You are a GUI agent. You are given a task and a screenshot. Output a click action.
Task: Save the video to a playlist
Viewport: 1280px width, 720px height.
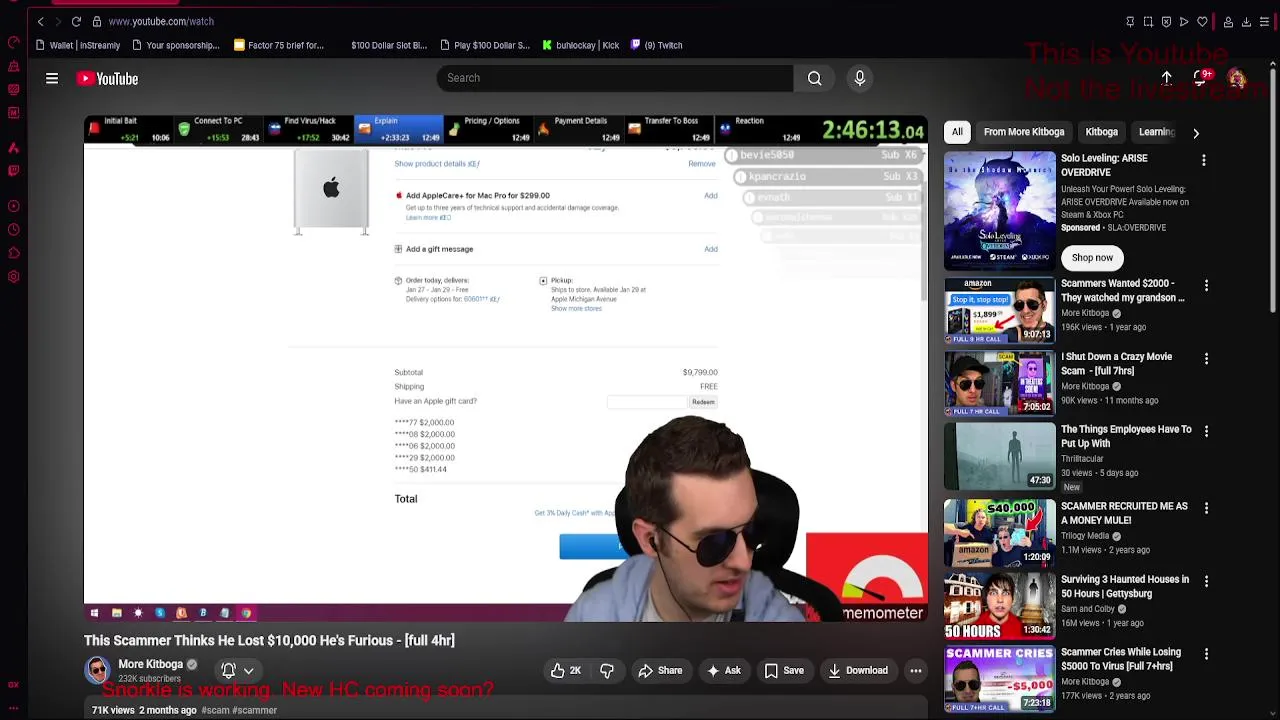(x=784, y=671)
